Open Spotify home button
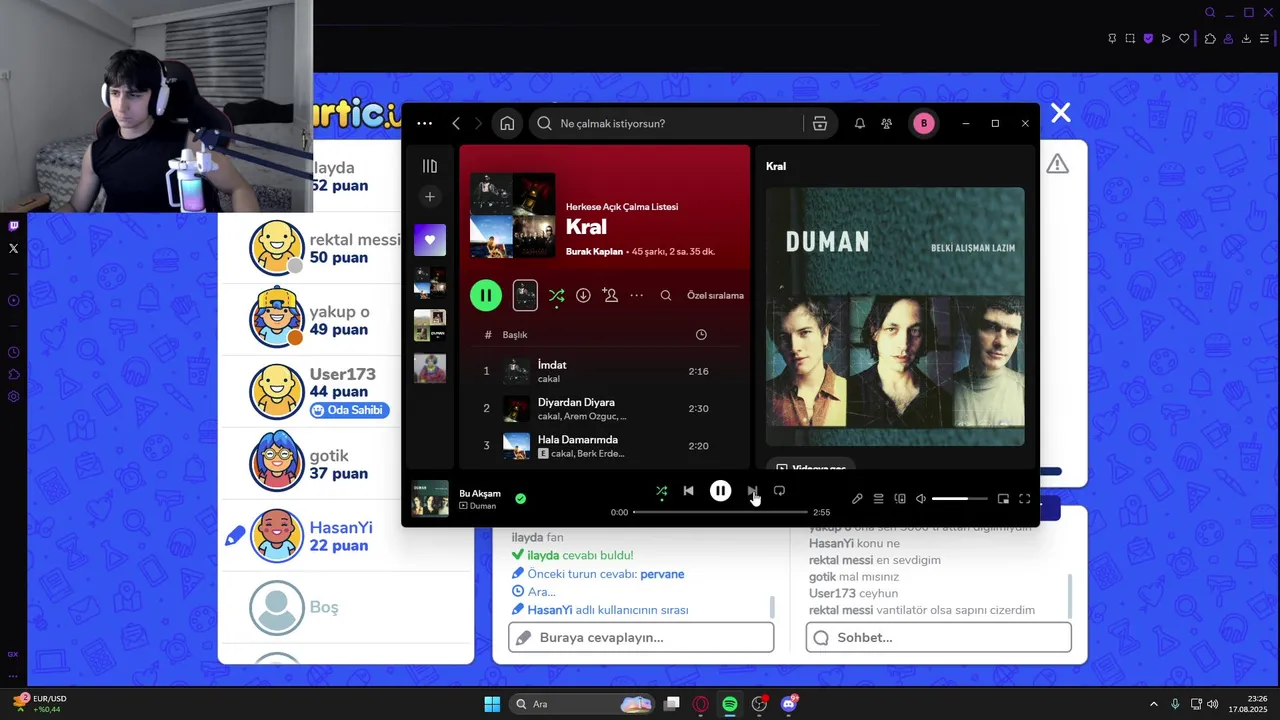 (507, 123)
